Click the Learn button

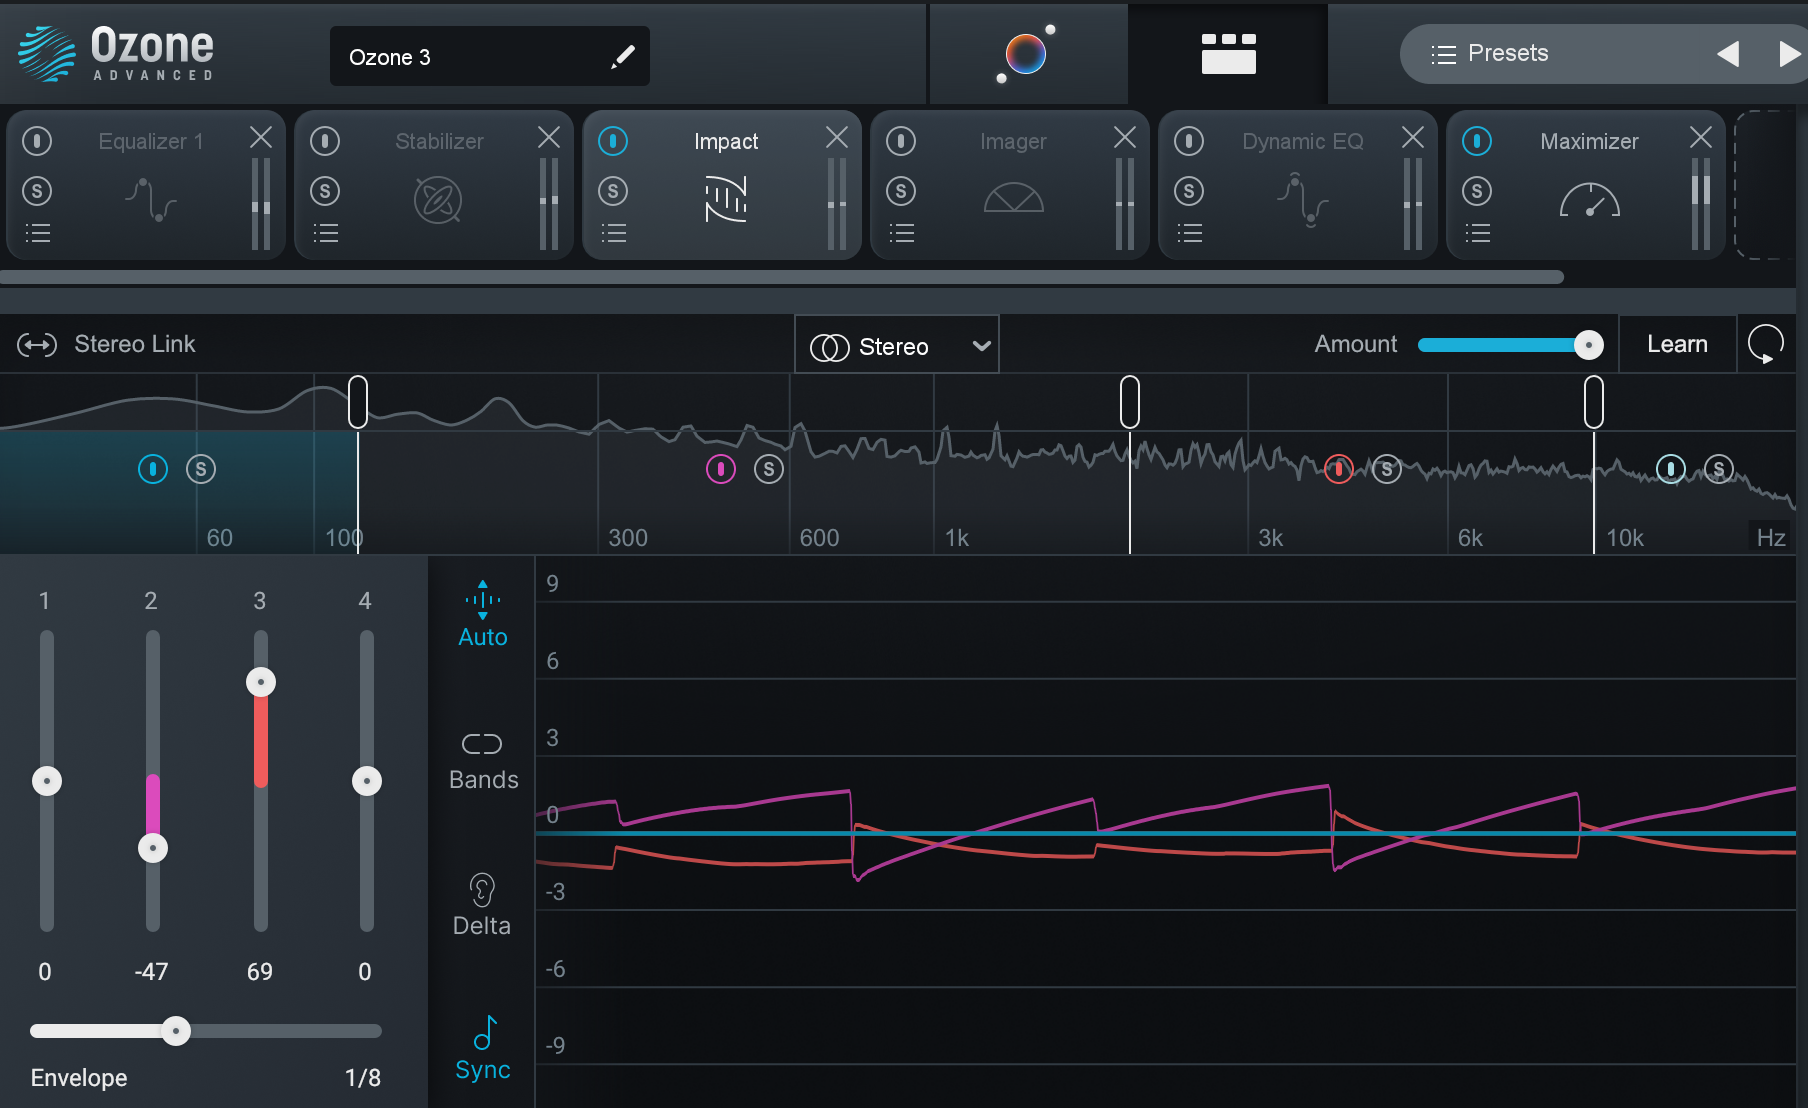1677,345
